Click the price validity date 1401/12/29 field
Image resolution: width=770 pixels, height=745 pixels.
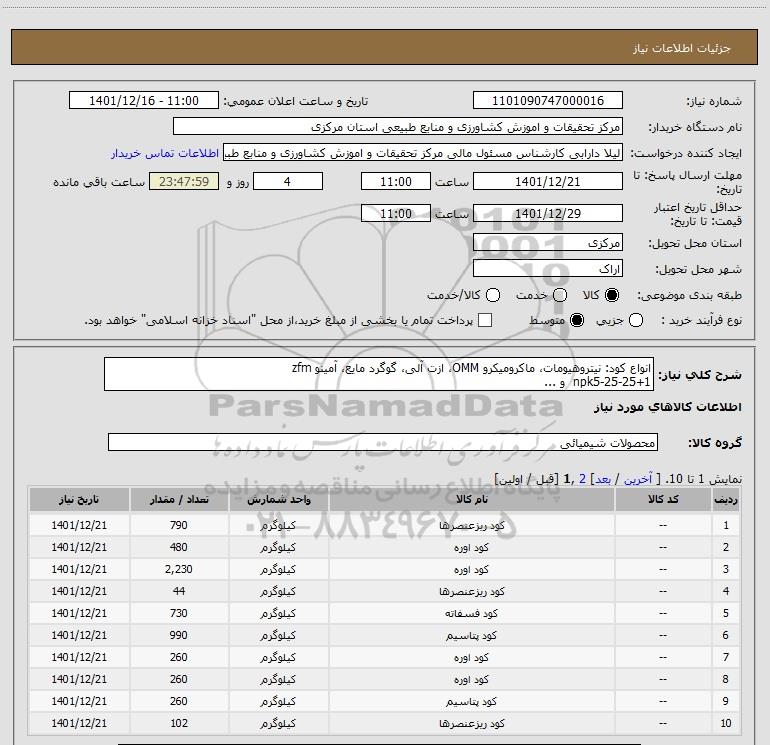coord(548,214)
